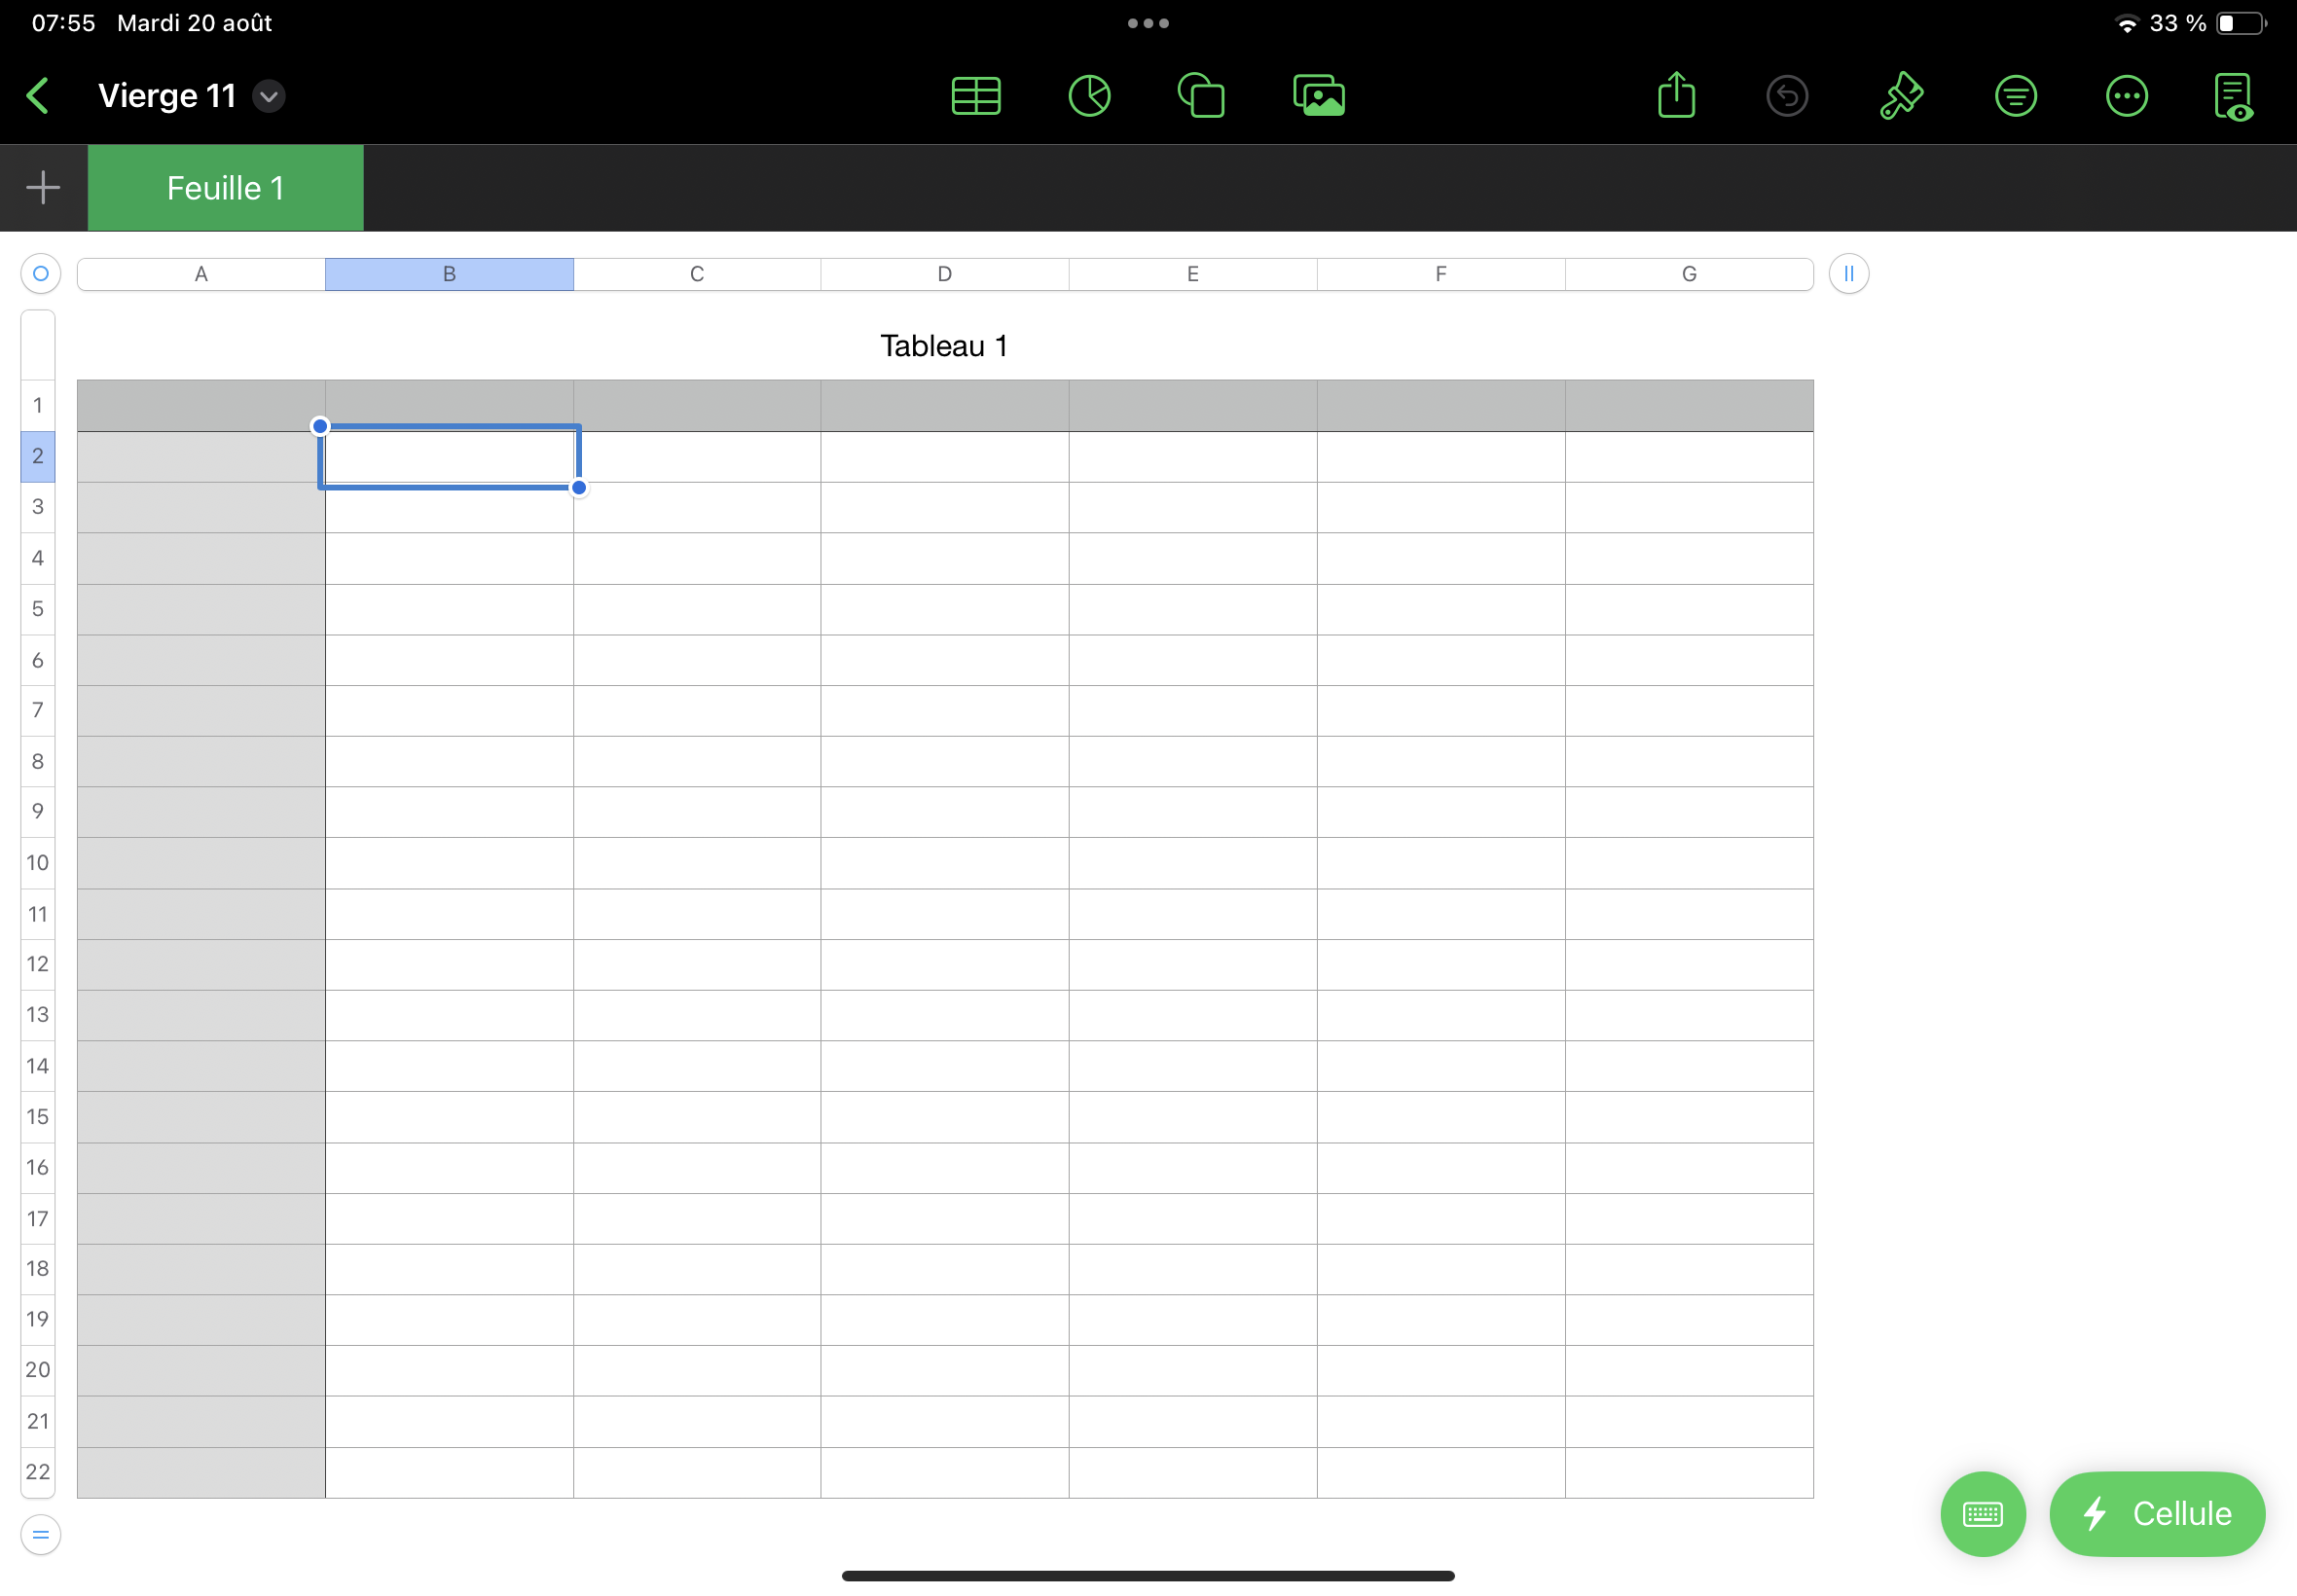Select column G header
This screenshot has height=1596, width=2297.
[1689, 274]
